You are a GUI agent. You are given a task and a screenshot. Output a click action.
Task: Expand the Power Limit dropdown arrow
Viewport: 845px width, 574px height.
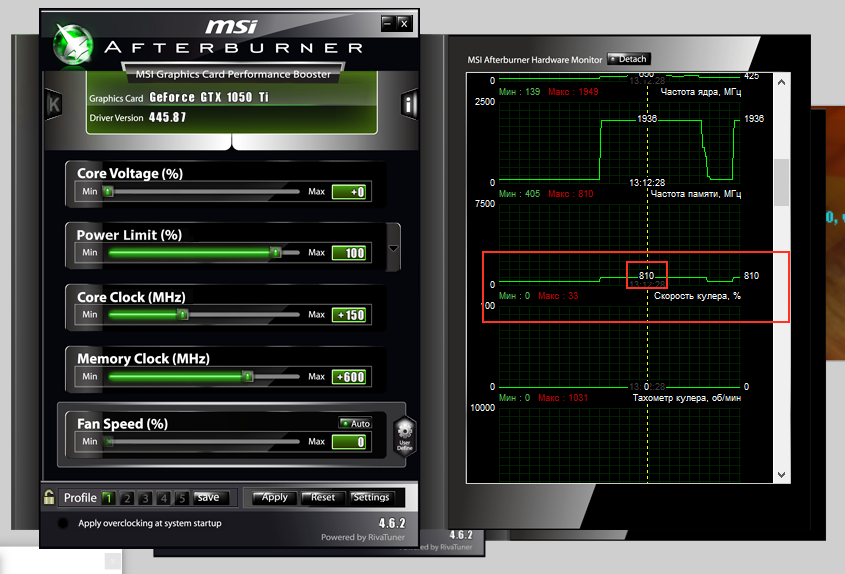[x=393, y=248]
